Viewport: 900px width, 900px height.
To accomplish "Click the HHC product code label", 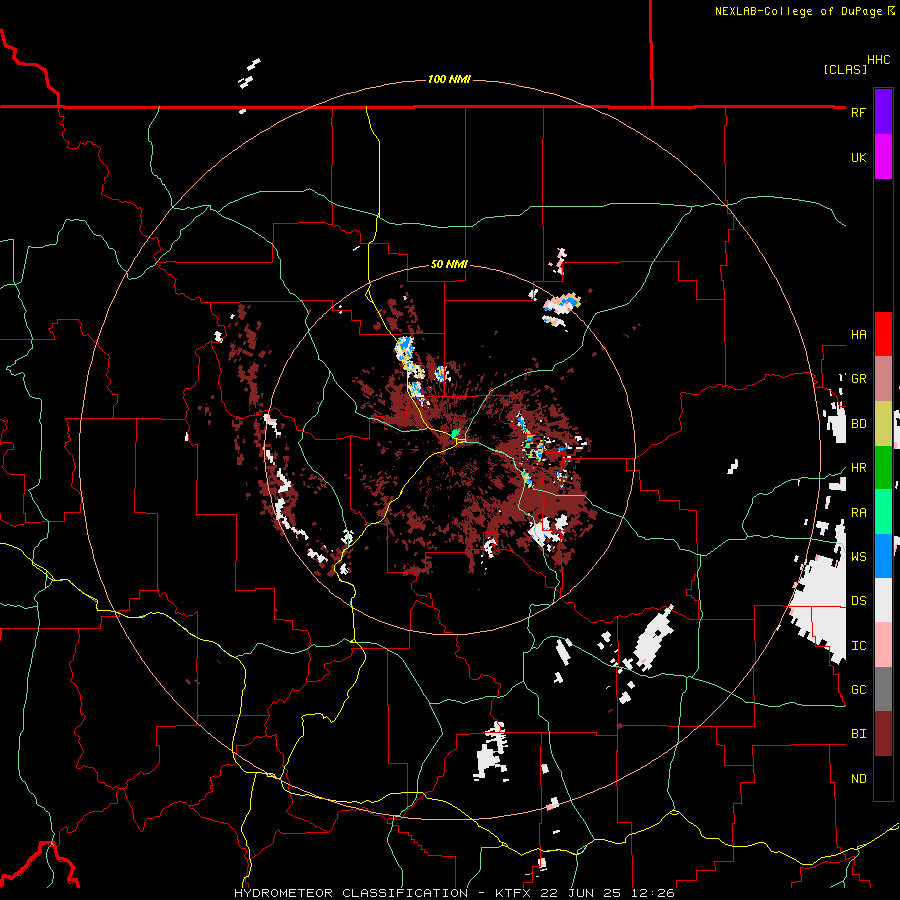I will click(878, 60).
